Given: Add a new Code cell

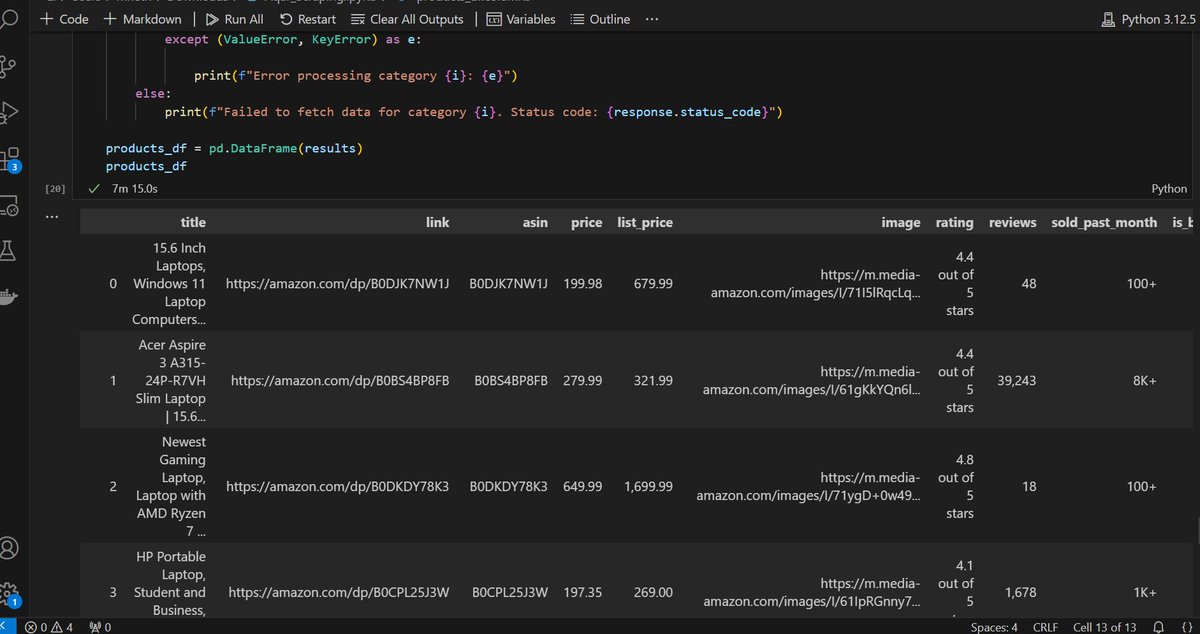Looking at the screenshot, I should point(64,19).
